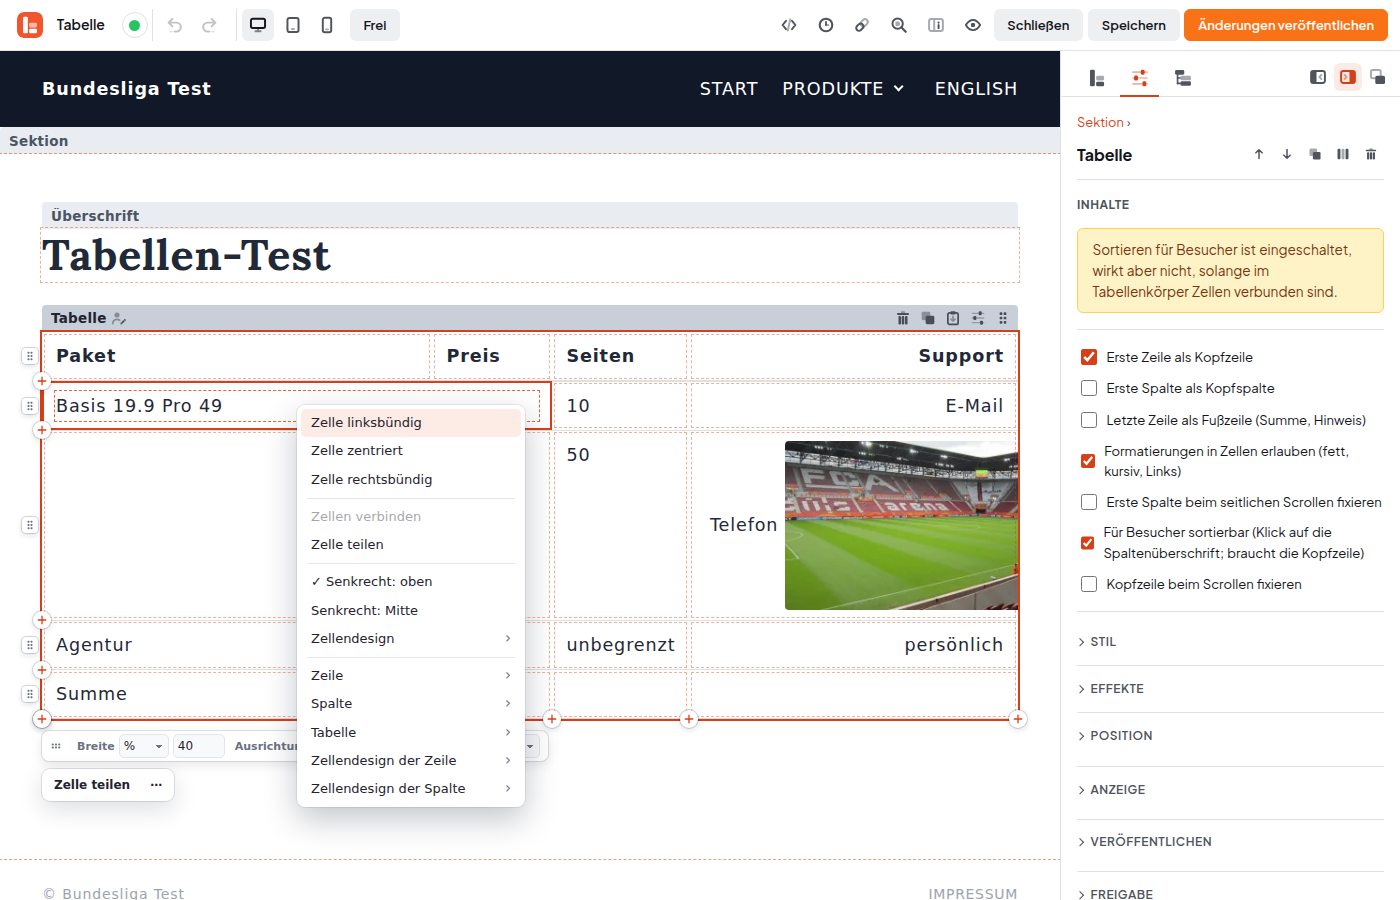
Task: Click the Schließen button
Action: click(x=1038, y=25)
